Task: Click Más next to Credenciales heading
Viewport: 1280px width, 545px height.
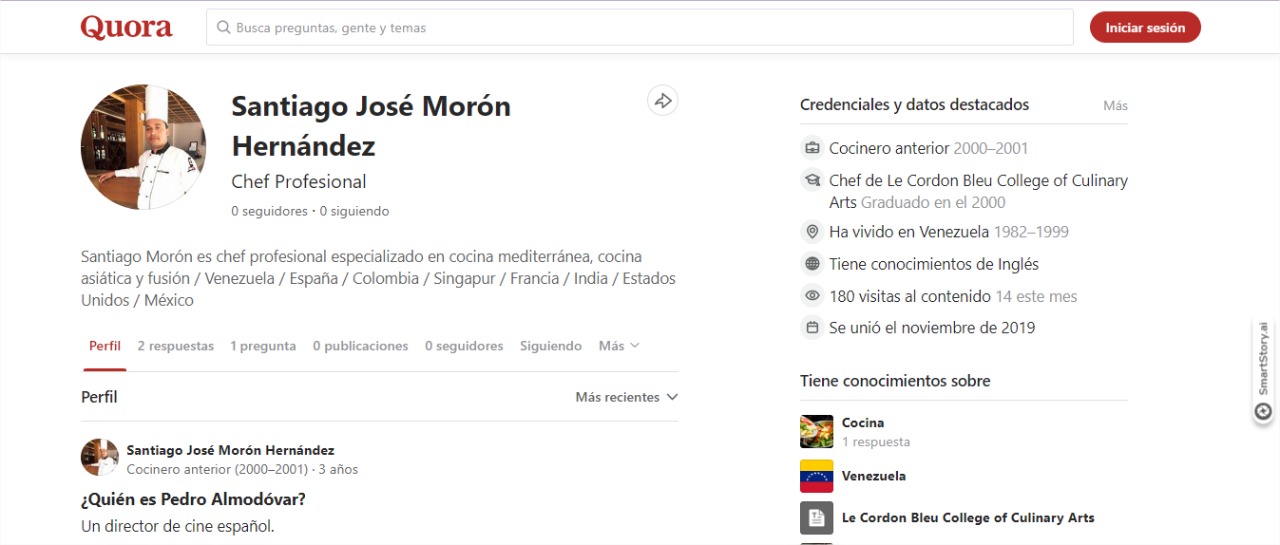Action: 1115,105
